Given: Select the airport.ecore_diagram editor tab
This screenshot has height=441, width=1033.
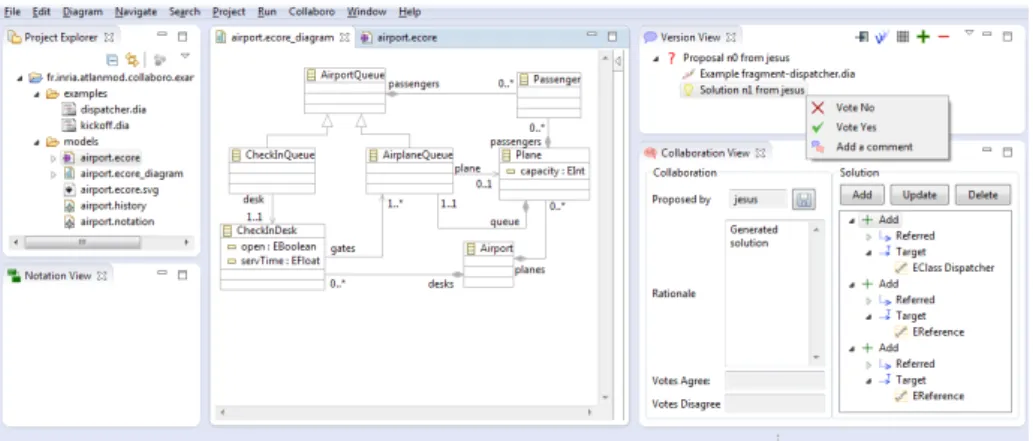Looking at the screenshot, I should (283, 38).
